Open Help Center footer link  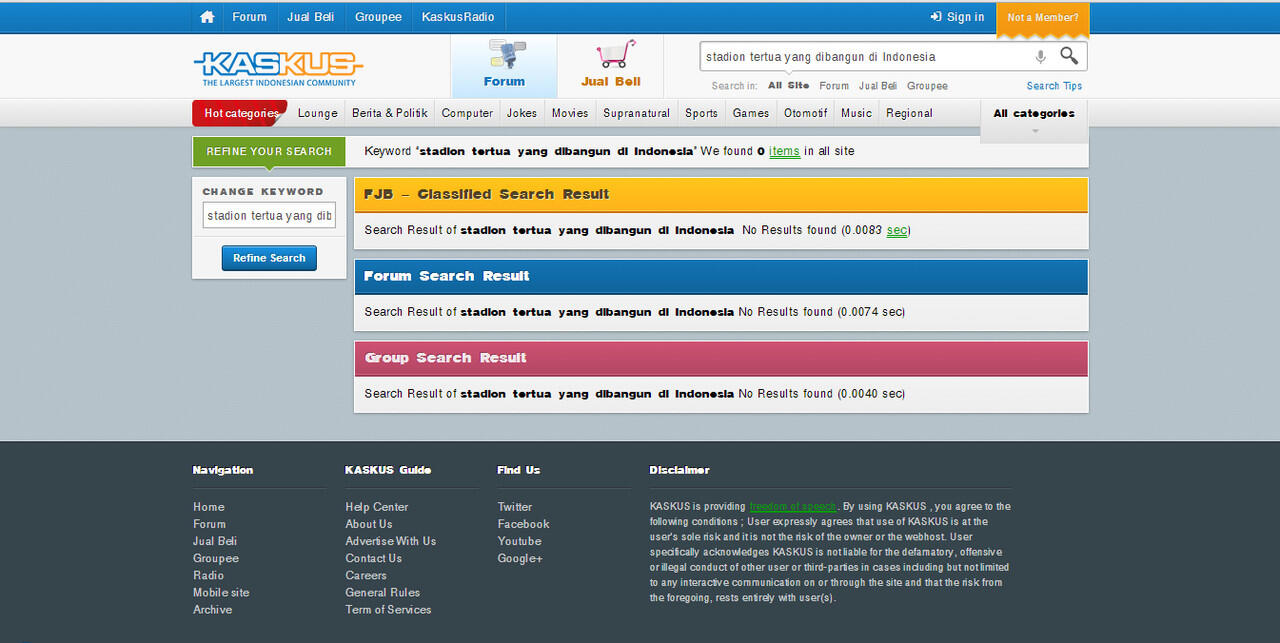point(377,507)
